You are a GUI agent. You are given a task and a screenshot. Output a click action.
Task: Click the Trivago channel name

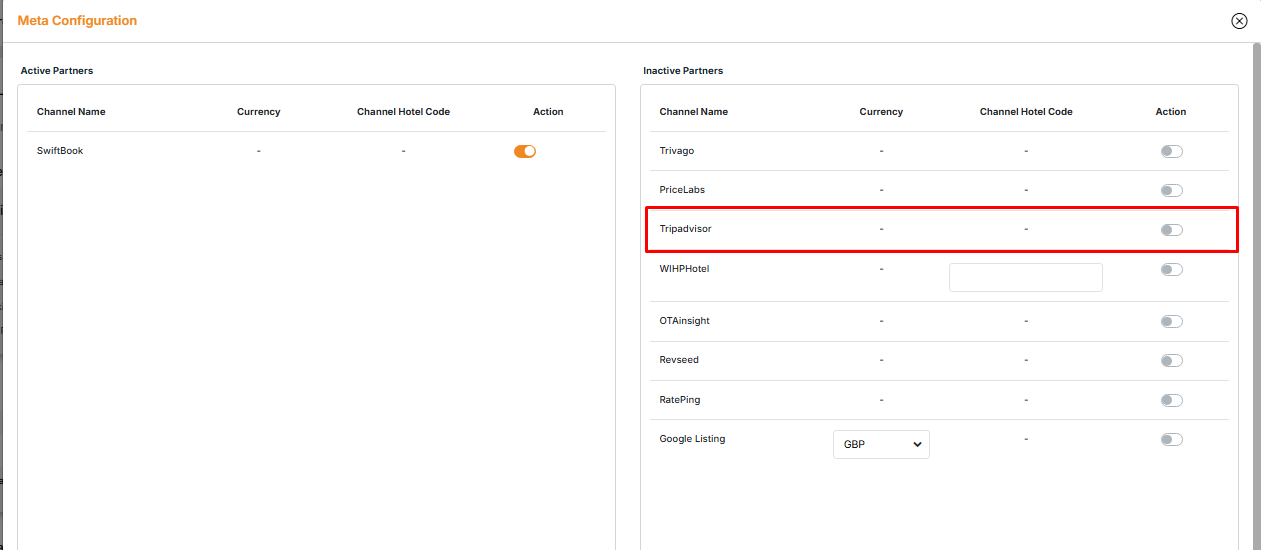pyautogui.click(x=676, y=151)
